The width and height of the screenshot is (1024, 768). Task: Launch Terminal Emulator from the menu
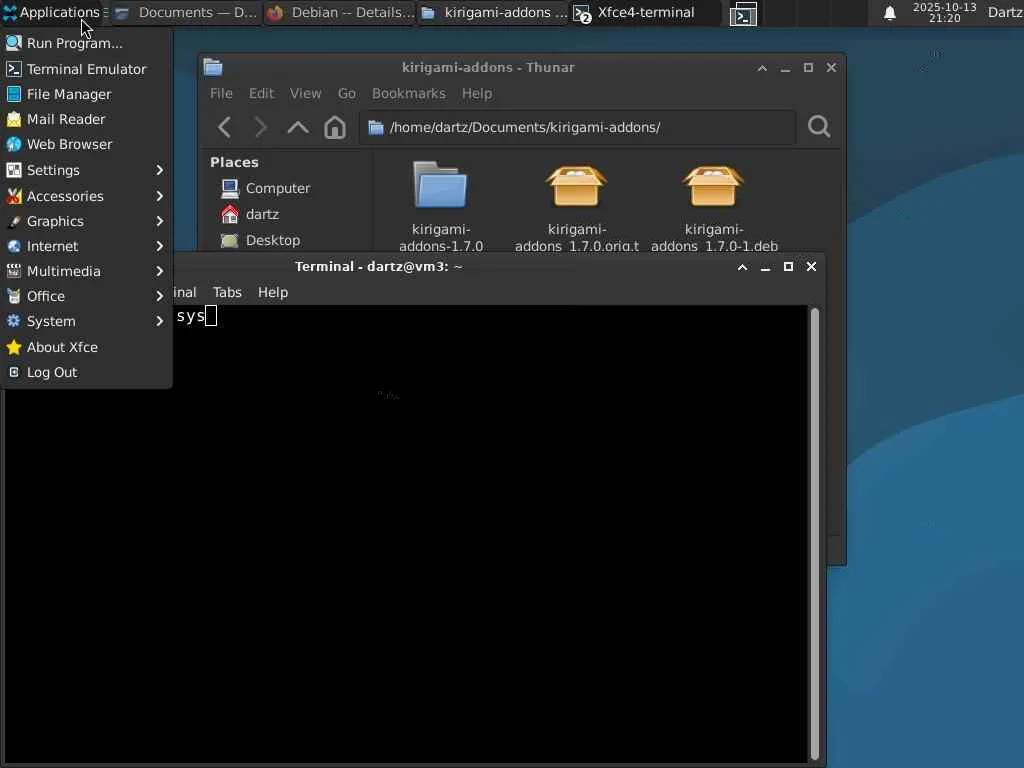pyautogui.click(x=86, y=69)
